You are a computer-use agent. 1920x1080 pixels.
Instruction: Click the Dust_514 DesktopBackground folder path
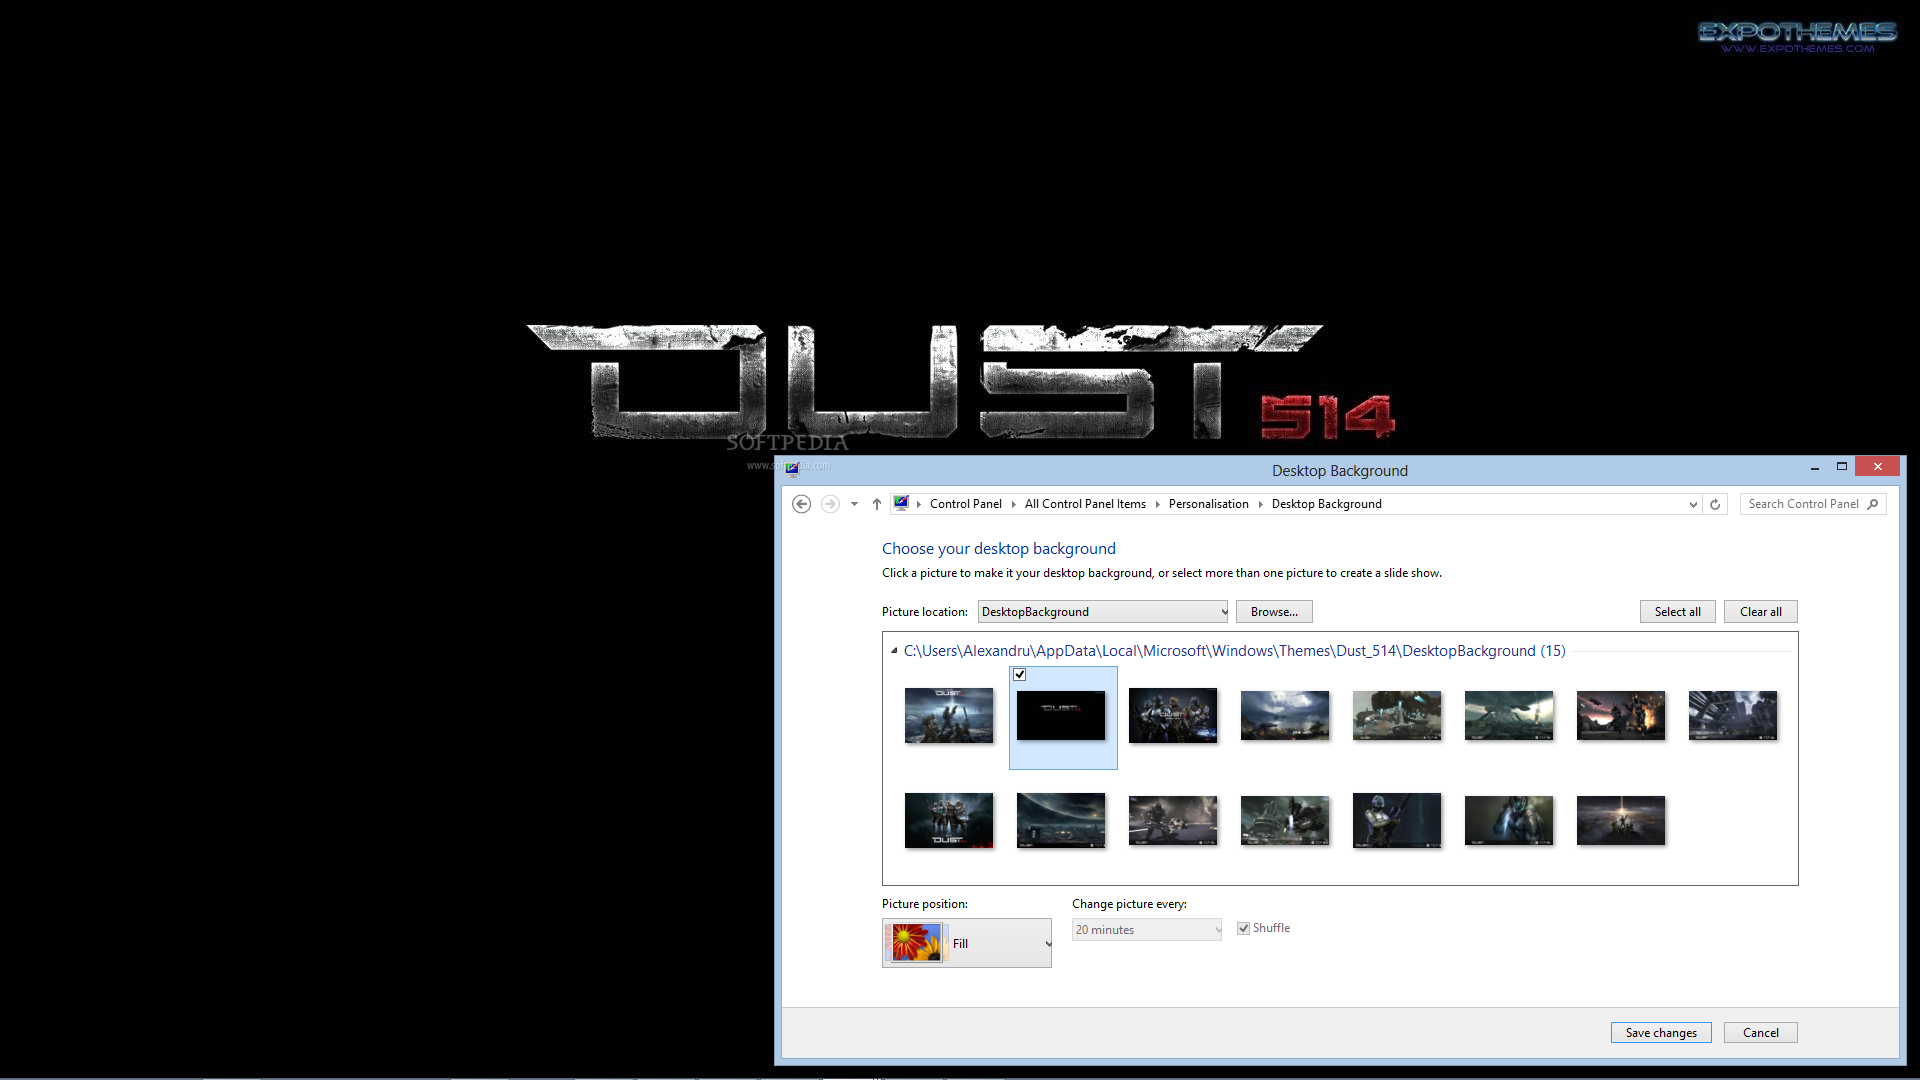(x=1234, y=651)
